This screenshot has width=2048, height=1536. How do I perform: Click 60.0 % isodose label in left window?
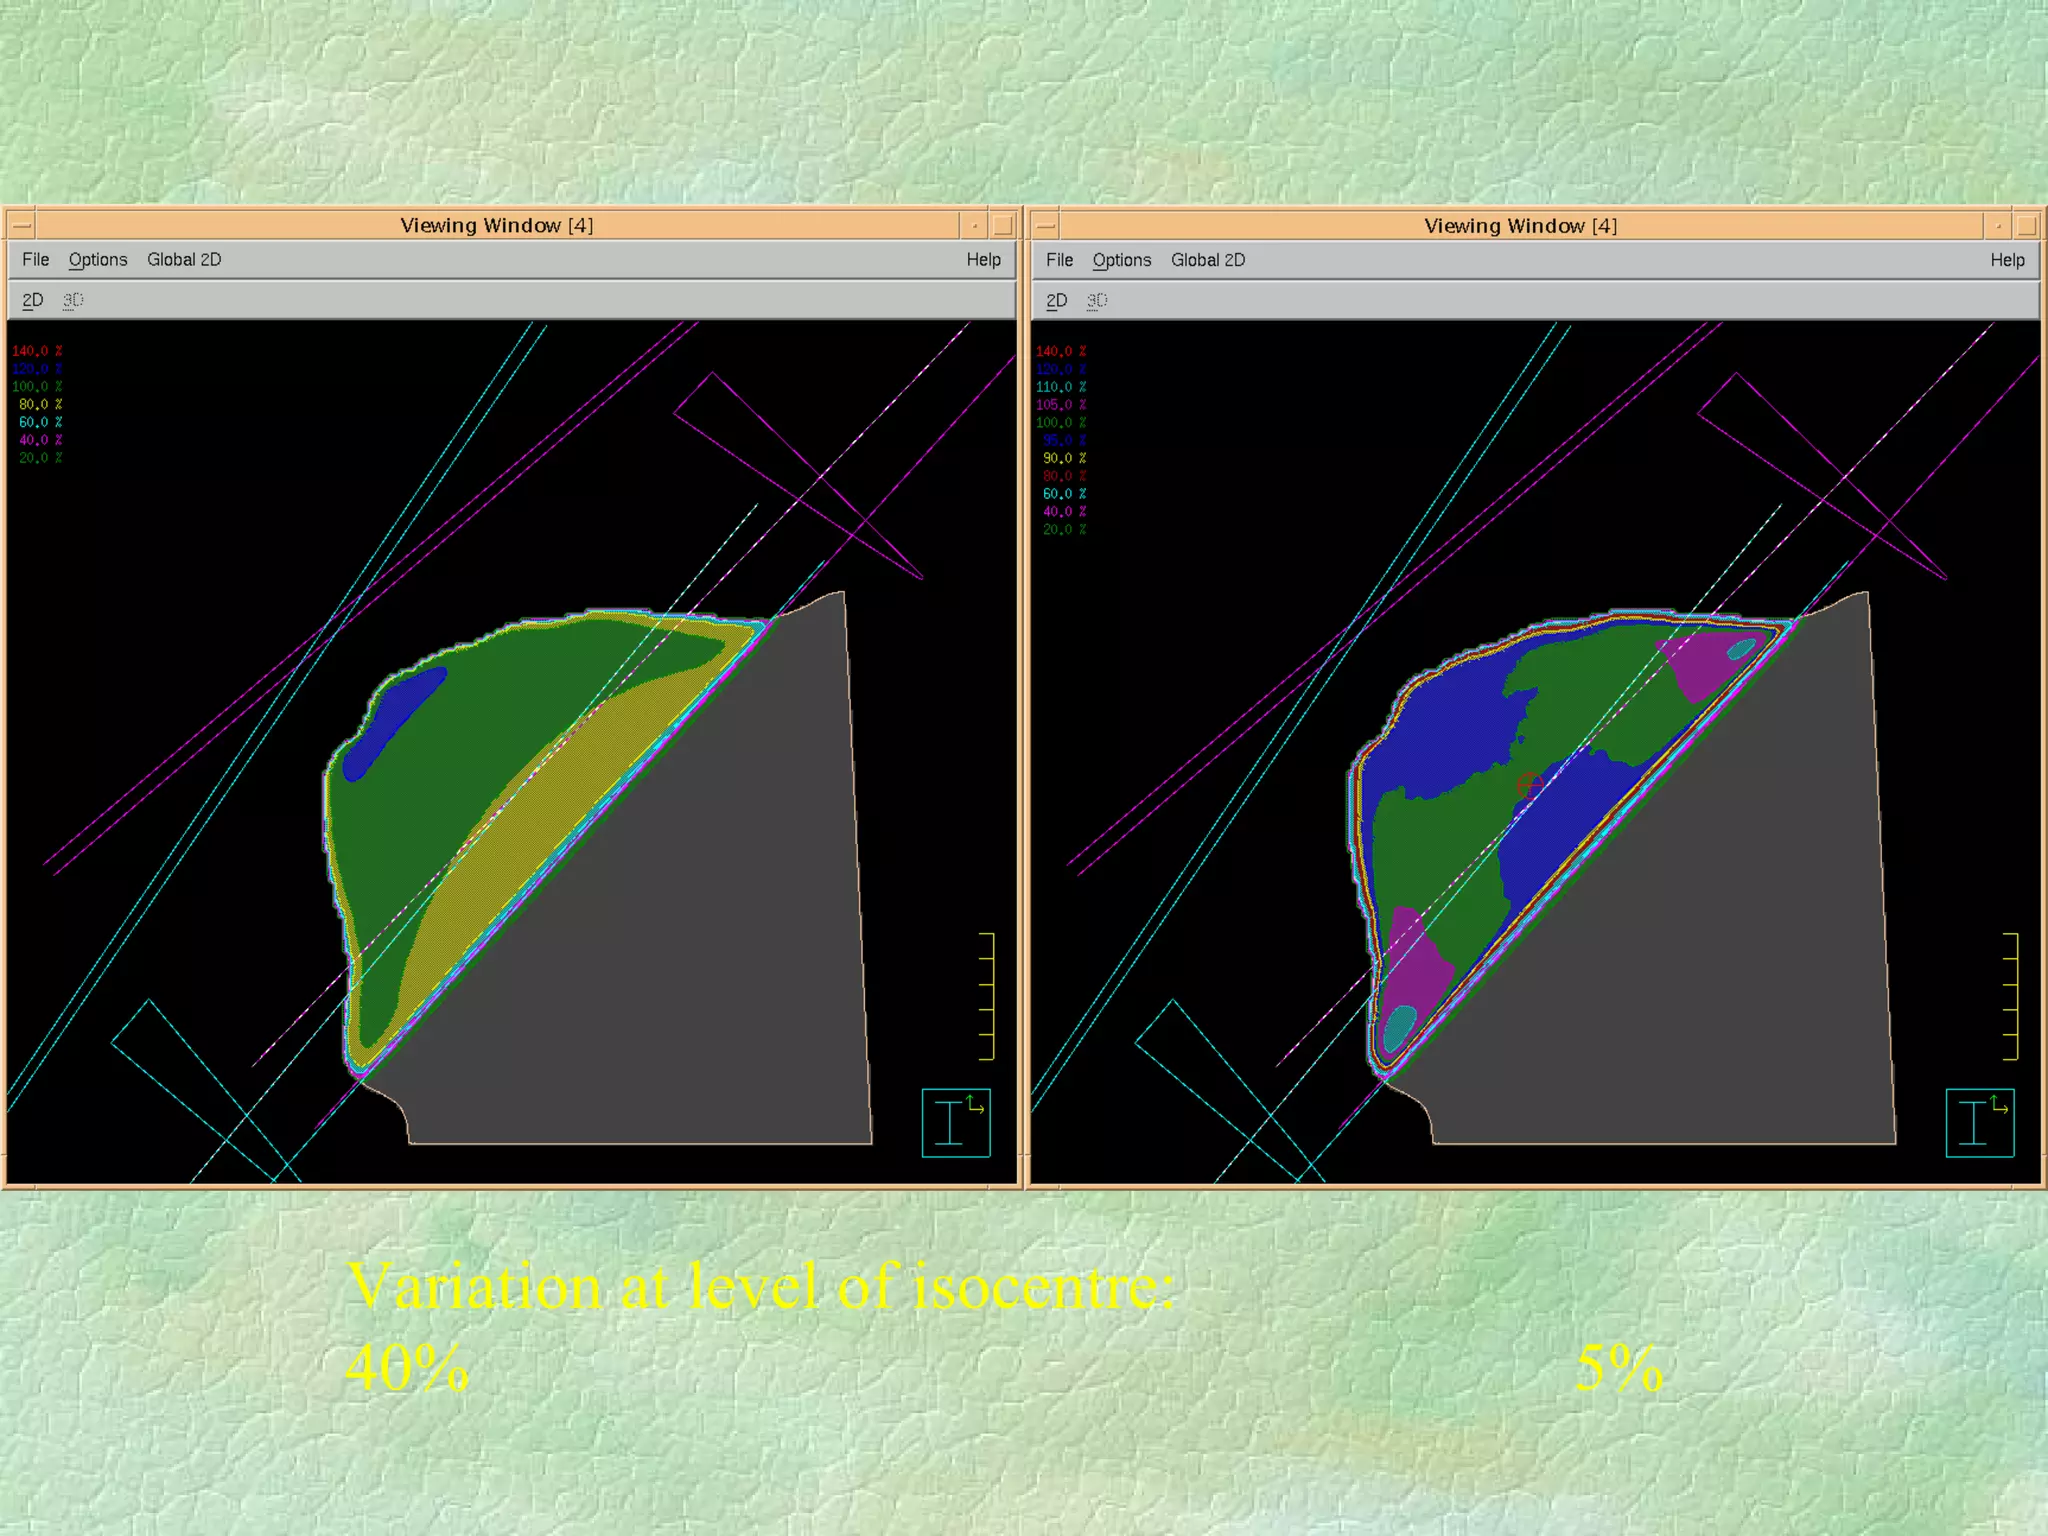(x=41, y=422)
